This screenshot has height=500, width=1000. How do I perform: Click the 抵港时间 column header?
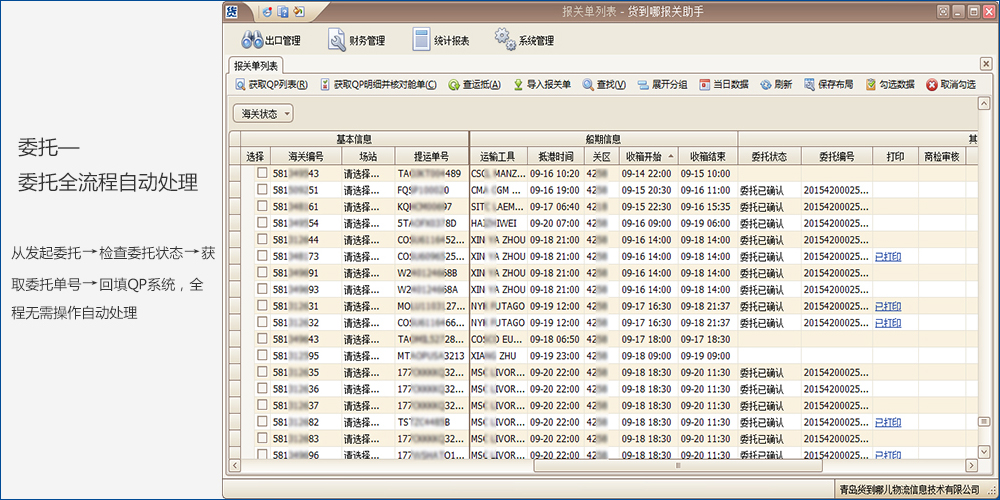(x=556, y=156)
